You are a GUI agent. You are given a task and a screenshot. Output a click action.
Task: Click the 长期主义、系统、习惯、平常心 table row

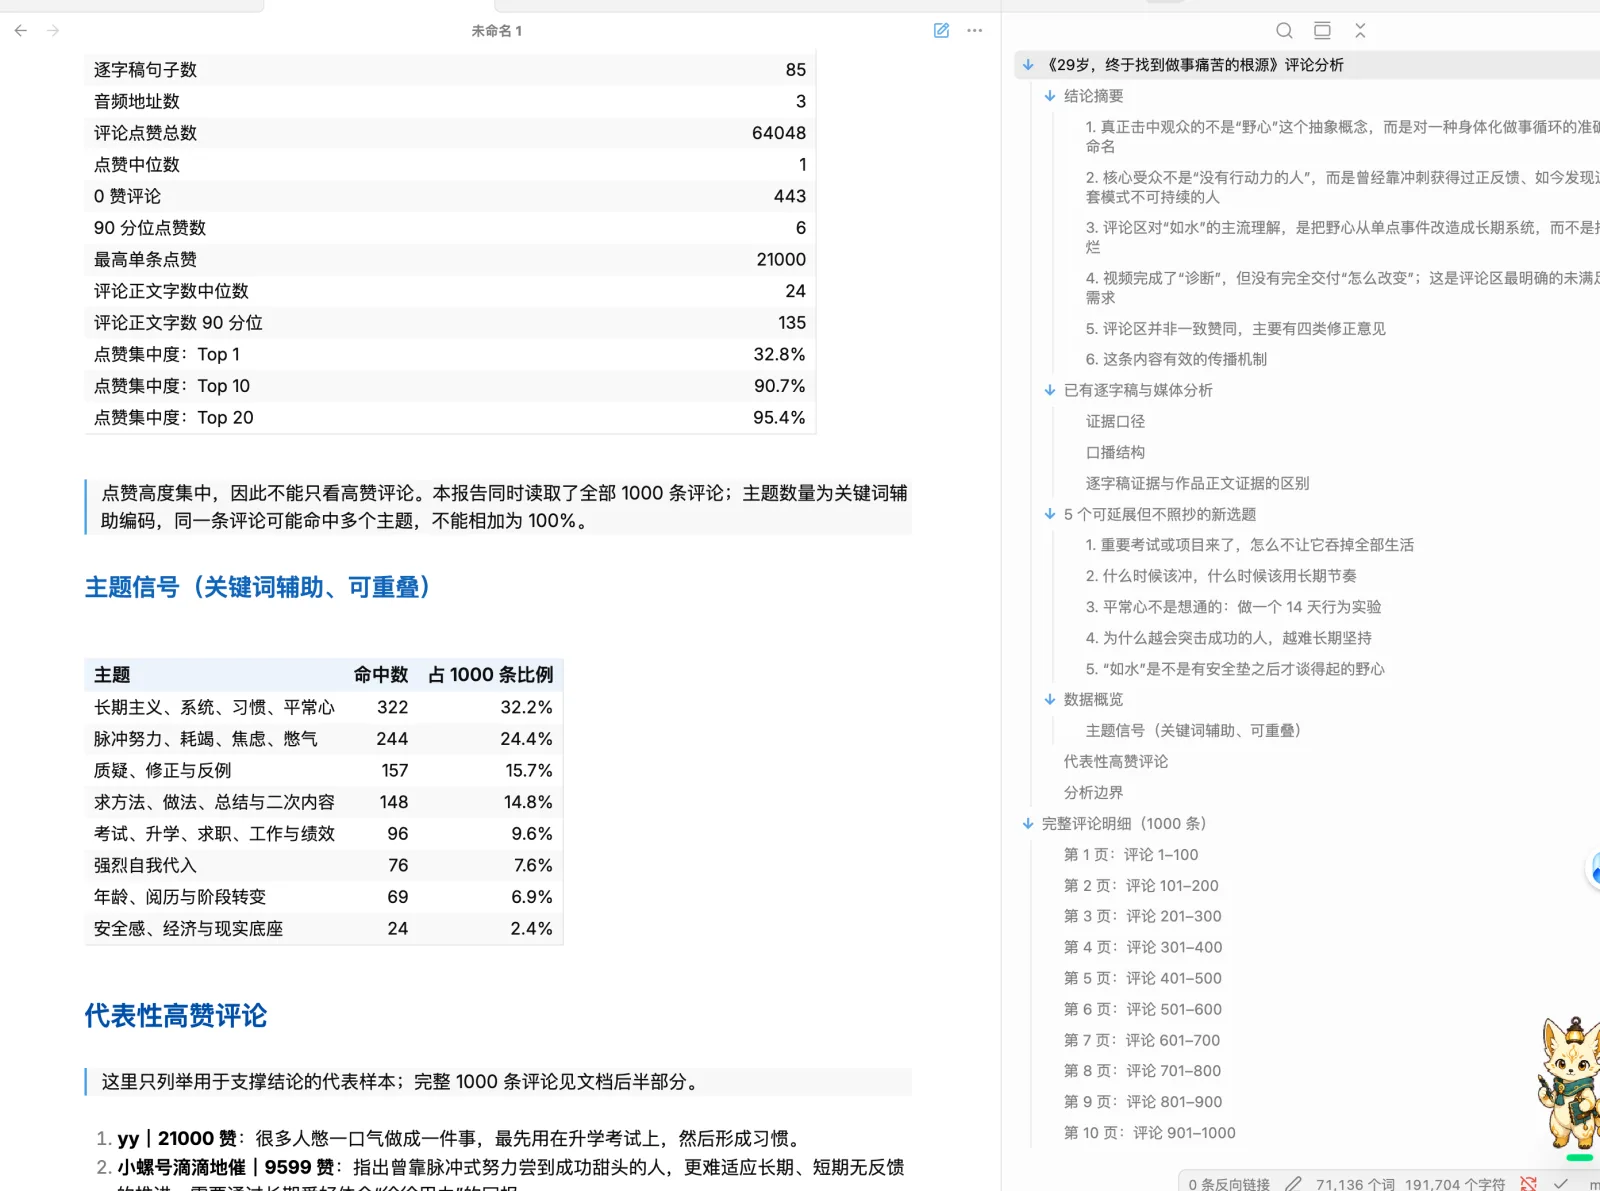(x=324, y=707)
